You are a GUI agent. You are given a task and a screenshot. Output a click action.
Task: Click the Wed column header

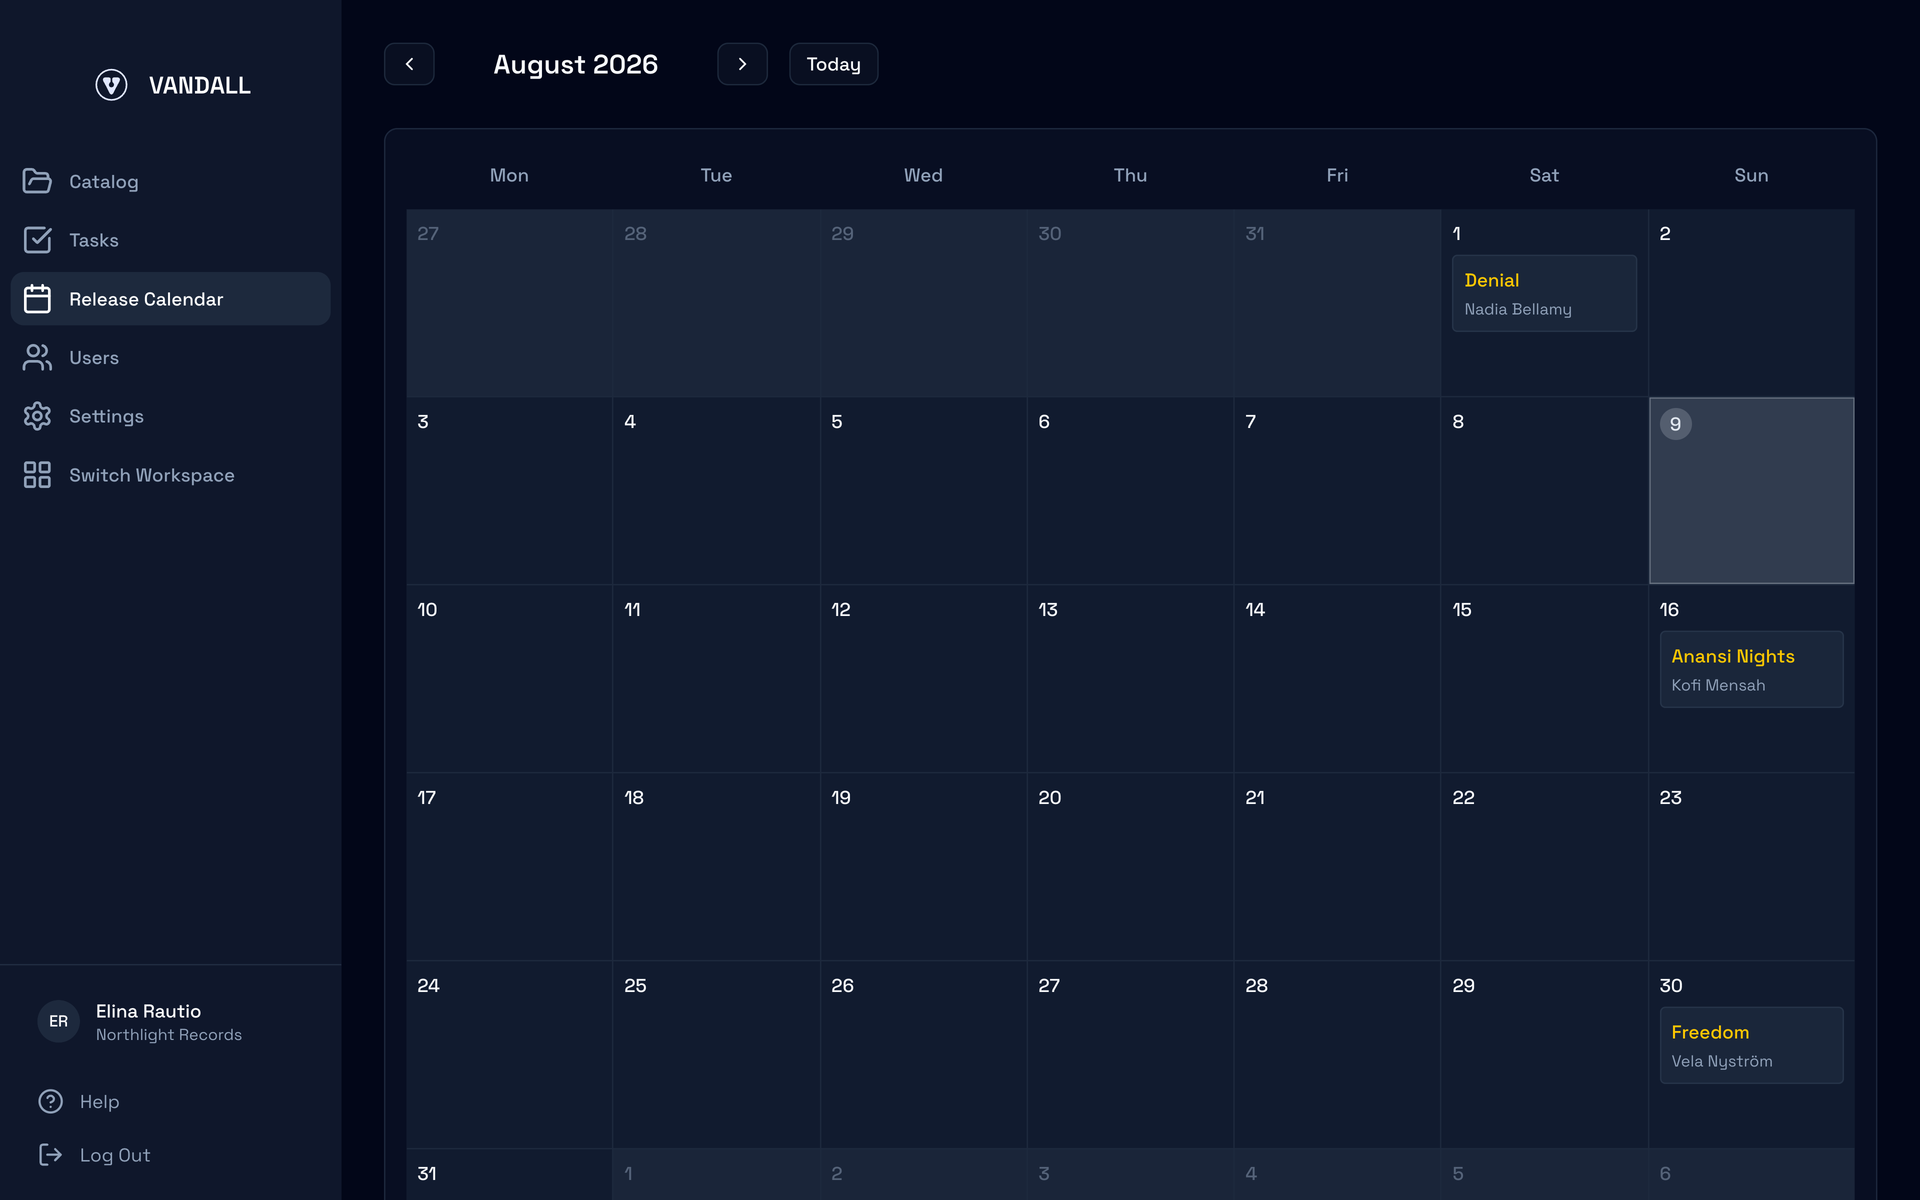(x=923, y=175)
